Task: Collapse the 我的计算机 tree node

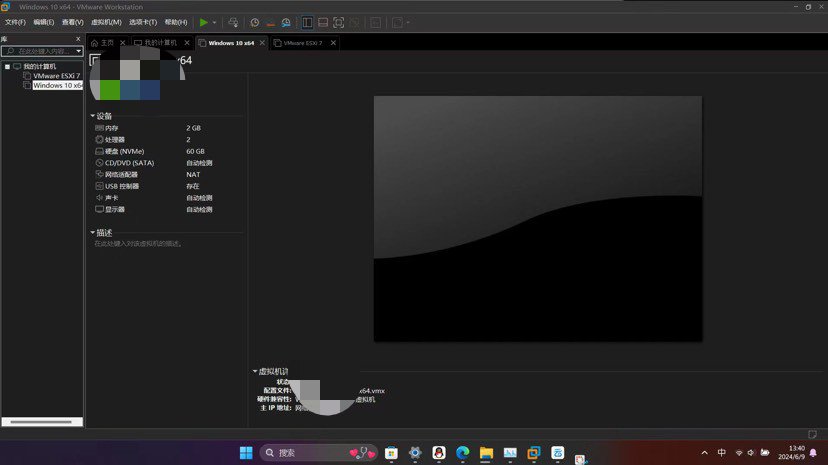Action: click(7, 67)
